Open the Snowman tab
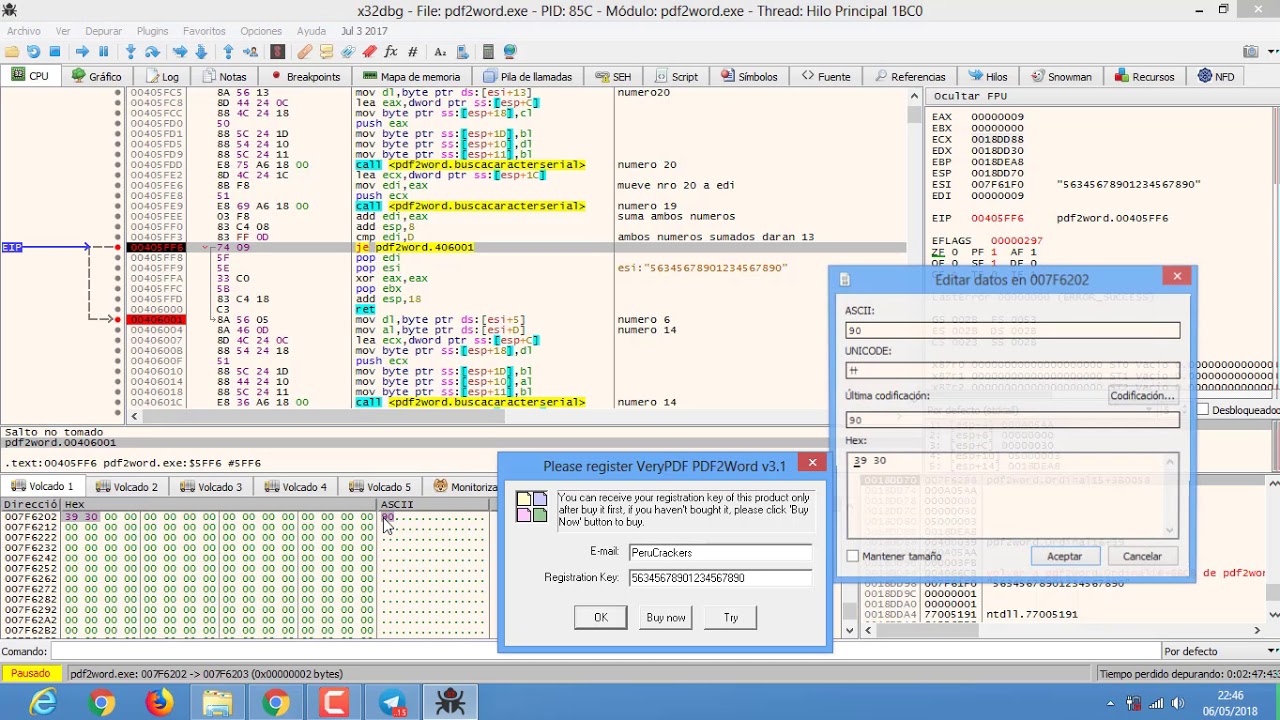This screenshot has height=720, width=1280. (x=1061, y=76)
